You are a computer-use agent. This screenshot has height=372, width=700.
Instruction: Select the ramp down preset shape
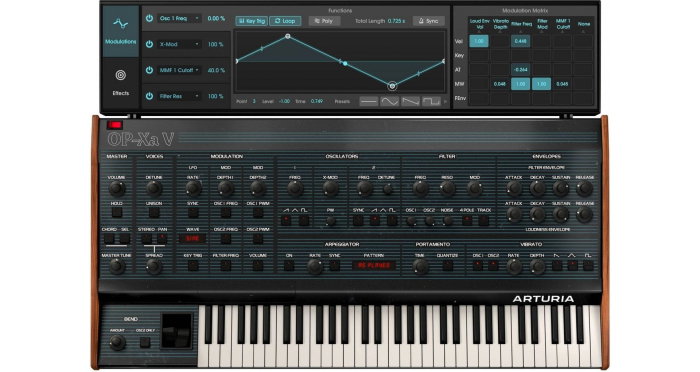(410, 102)
